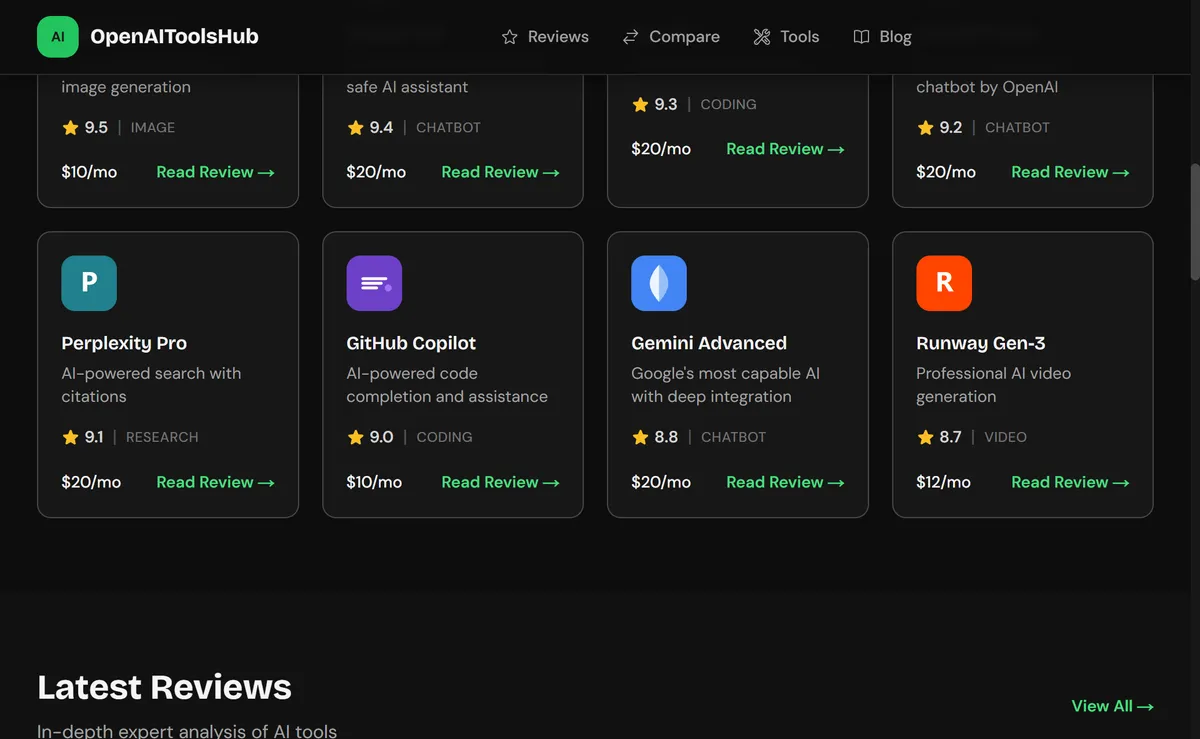
Task: Click the Perplexity Pro teal P icon
Action: pos(89,283)
